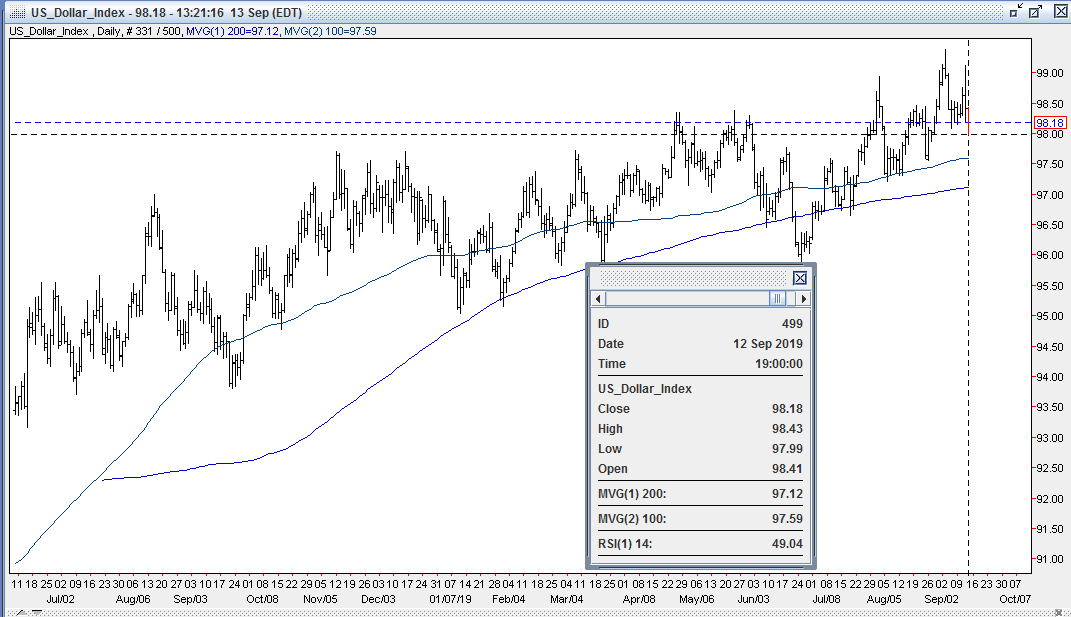The height and width of the screenshot is (617, 1071).
Task: Click the MVG(1) 200=97.12 header label
Action: click(232, 31)
